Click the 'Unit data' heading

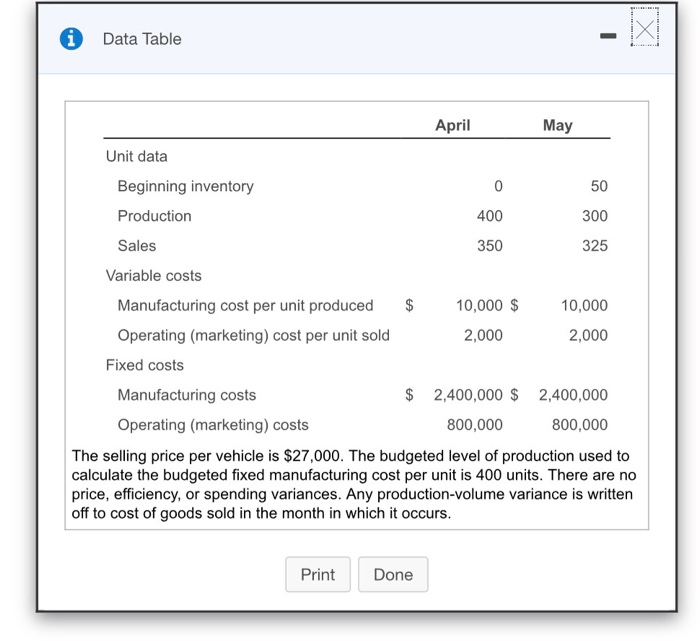pyautogui.click(x=137, y=157)
